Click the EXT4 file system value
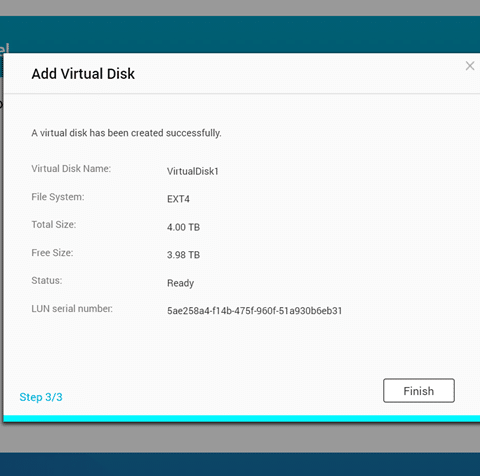The width and height of the screenshot is (480, 476). (x=178, y=199)
